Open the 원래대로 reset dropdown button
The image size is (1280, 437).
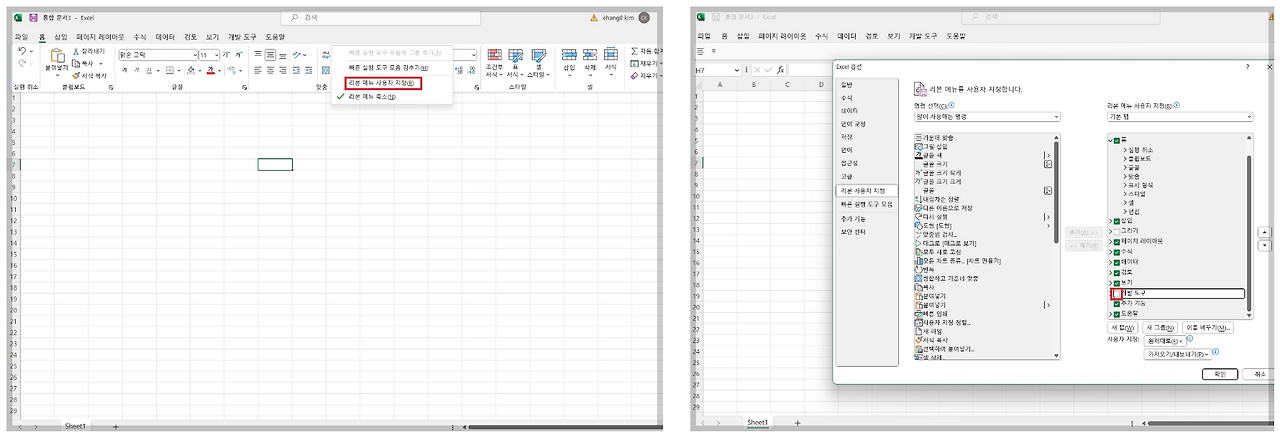click(1163, 341)
